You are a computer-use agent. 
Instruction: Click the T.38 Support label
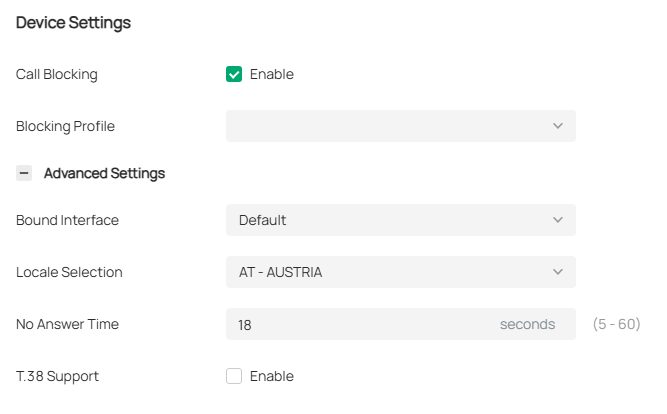click(57, 376)
